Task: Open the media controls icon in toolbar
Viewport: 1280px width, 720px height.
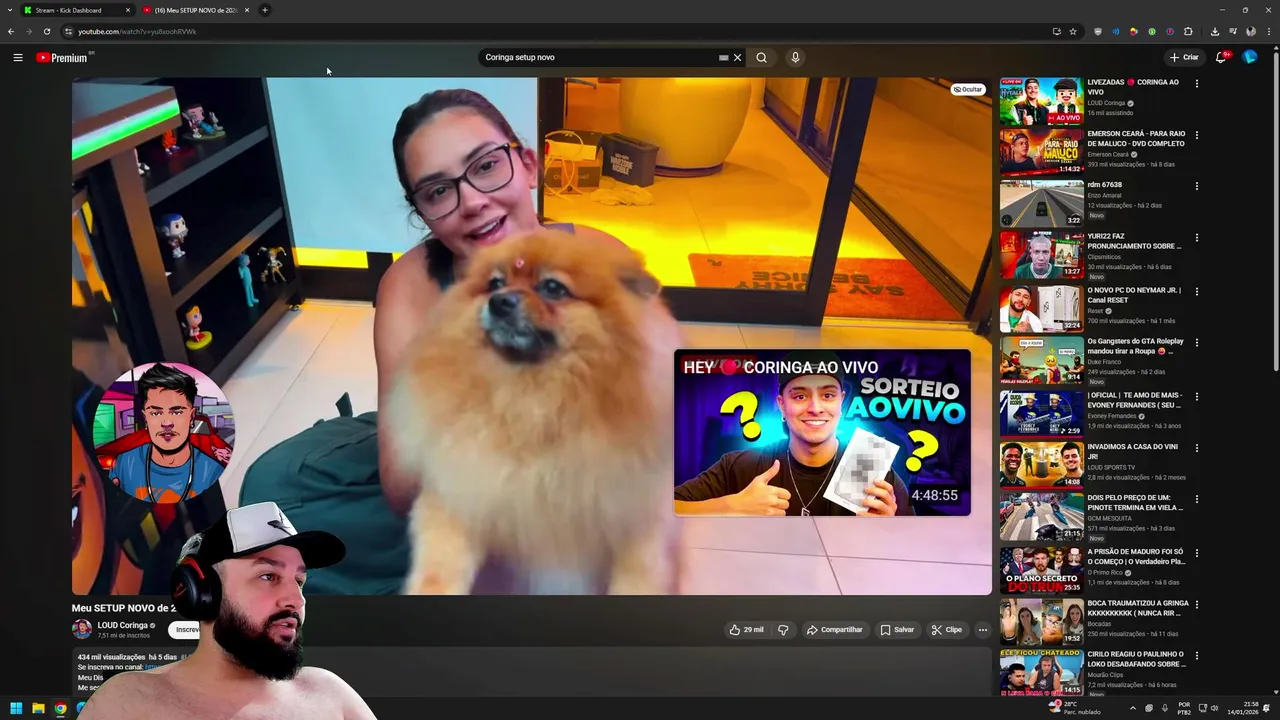Action: (x=1233, y=31)
